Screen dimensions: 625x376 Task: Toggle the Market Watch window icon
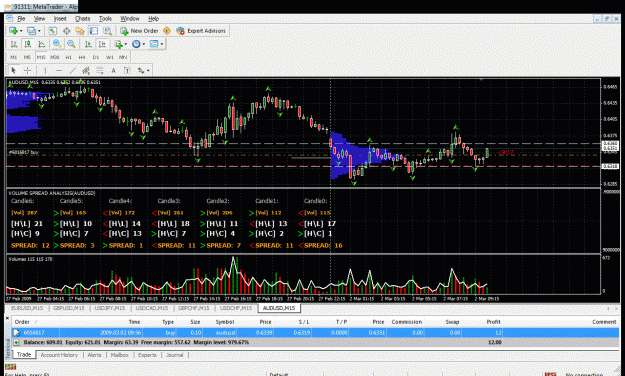pos(53,31)
